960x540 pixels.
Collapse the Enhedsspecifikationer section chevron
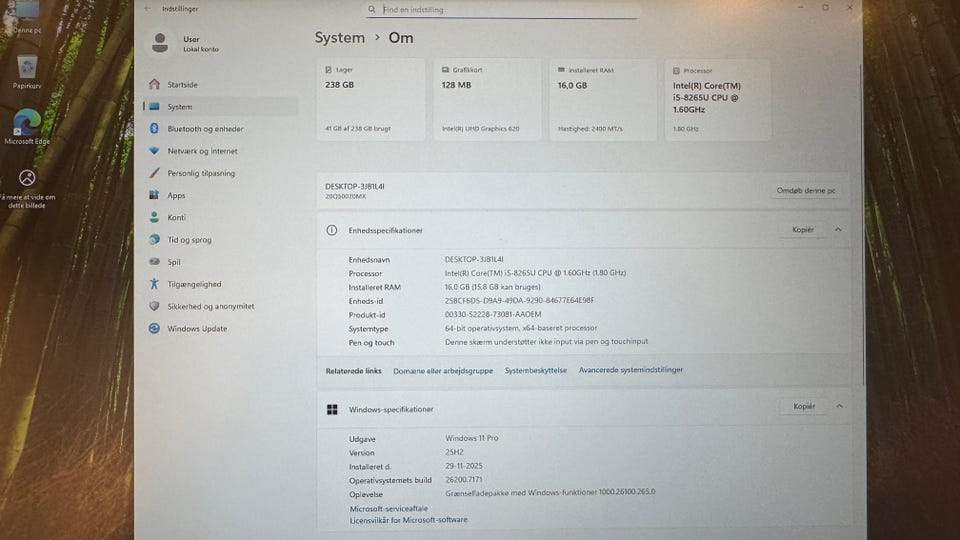pyautogui.click(x=838, y=230)
